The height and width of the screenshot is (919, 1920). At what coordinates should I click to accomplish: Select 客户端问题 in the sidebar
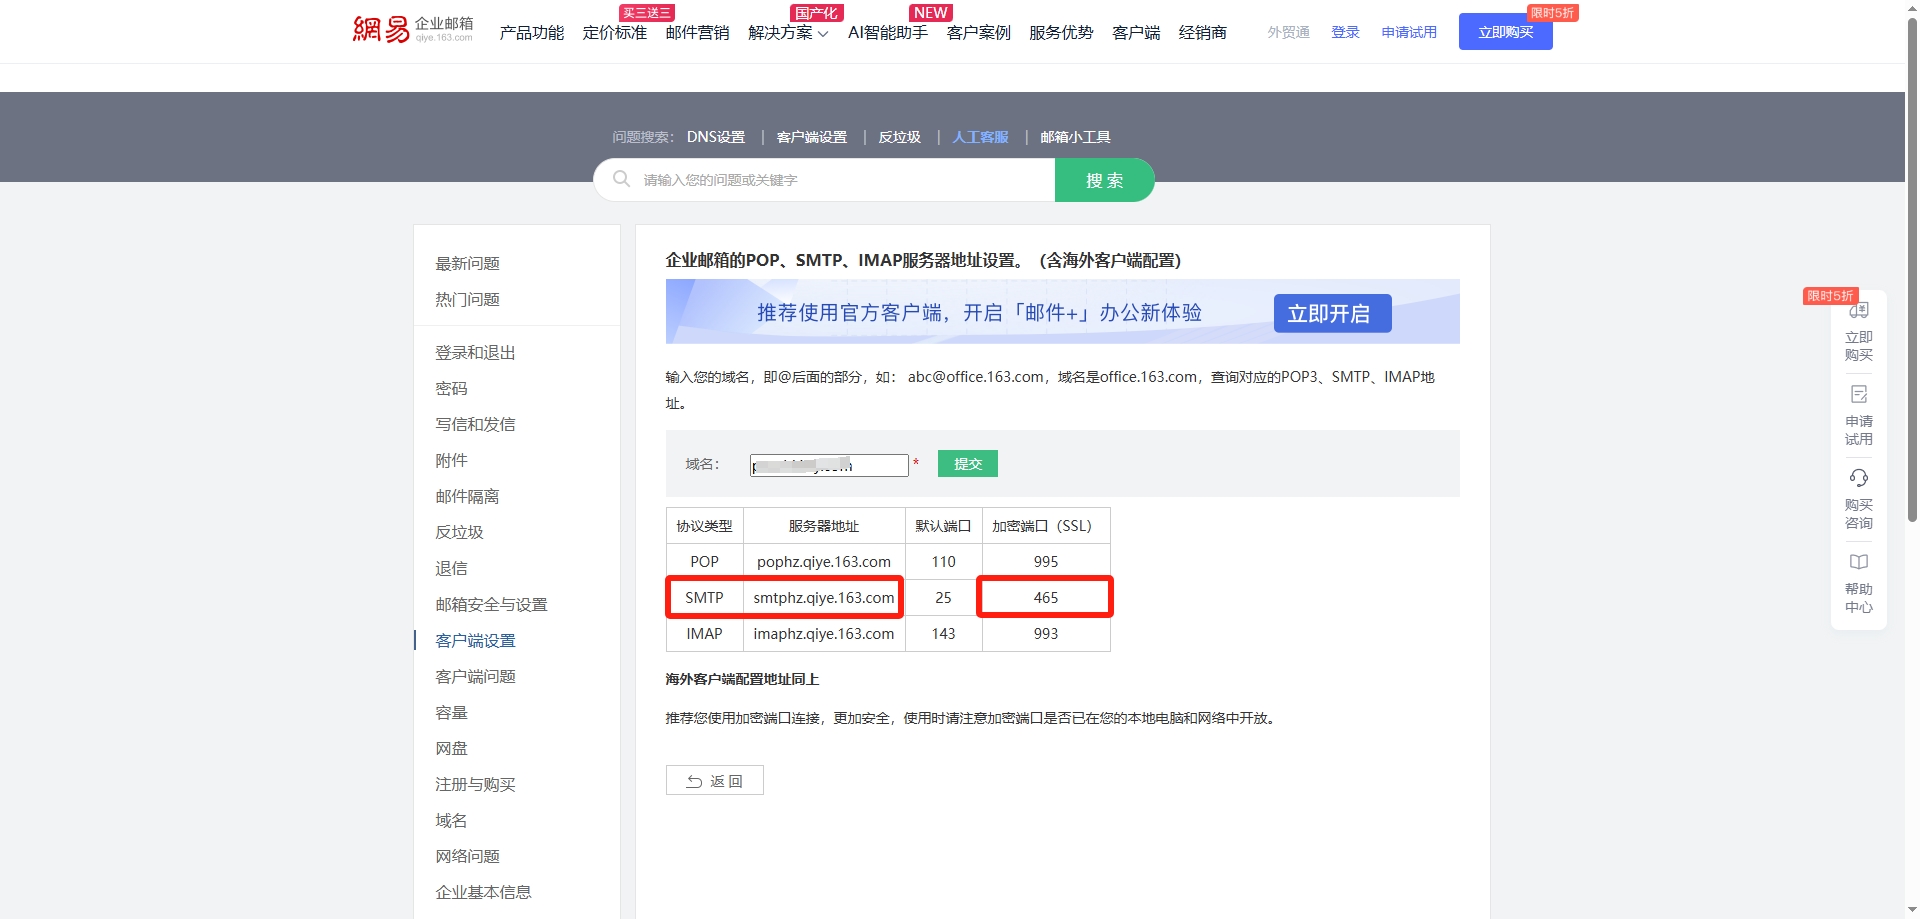tap(475, 676)
